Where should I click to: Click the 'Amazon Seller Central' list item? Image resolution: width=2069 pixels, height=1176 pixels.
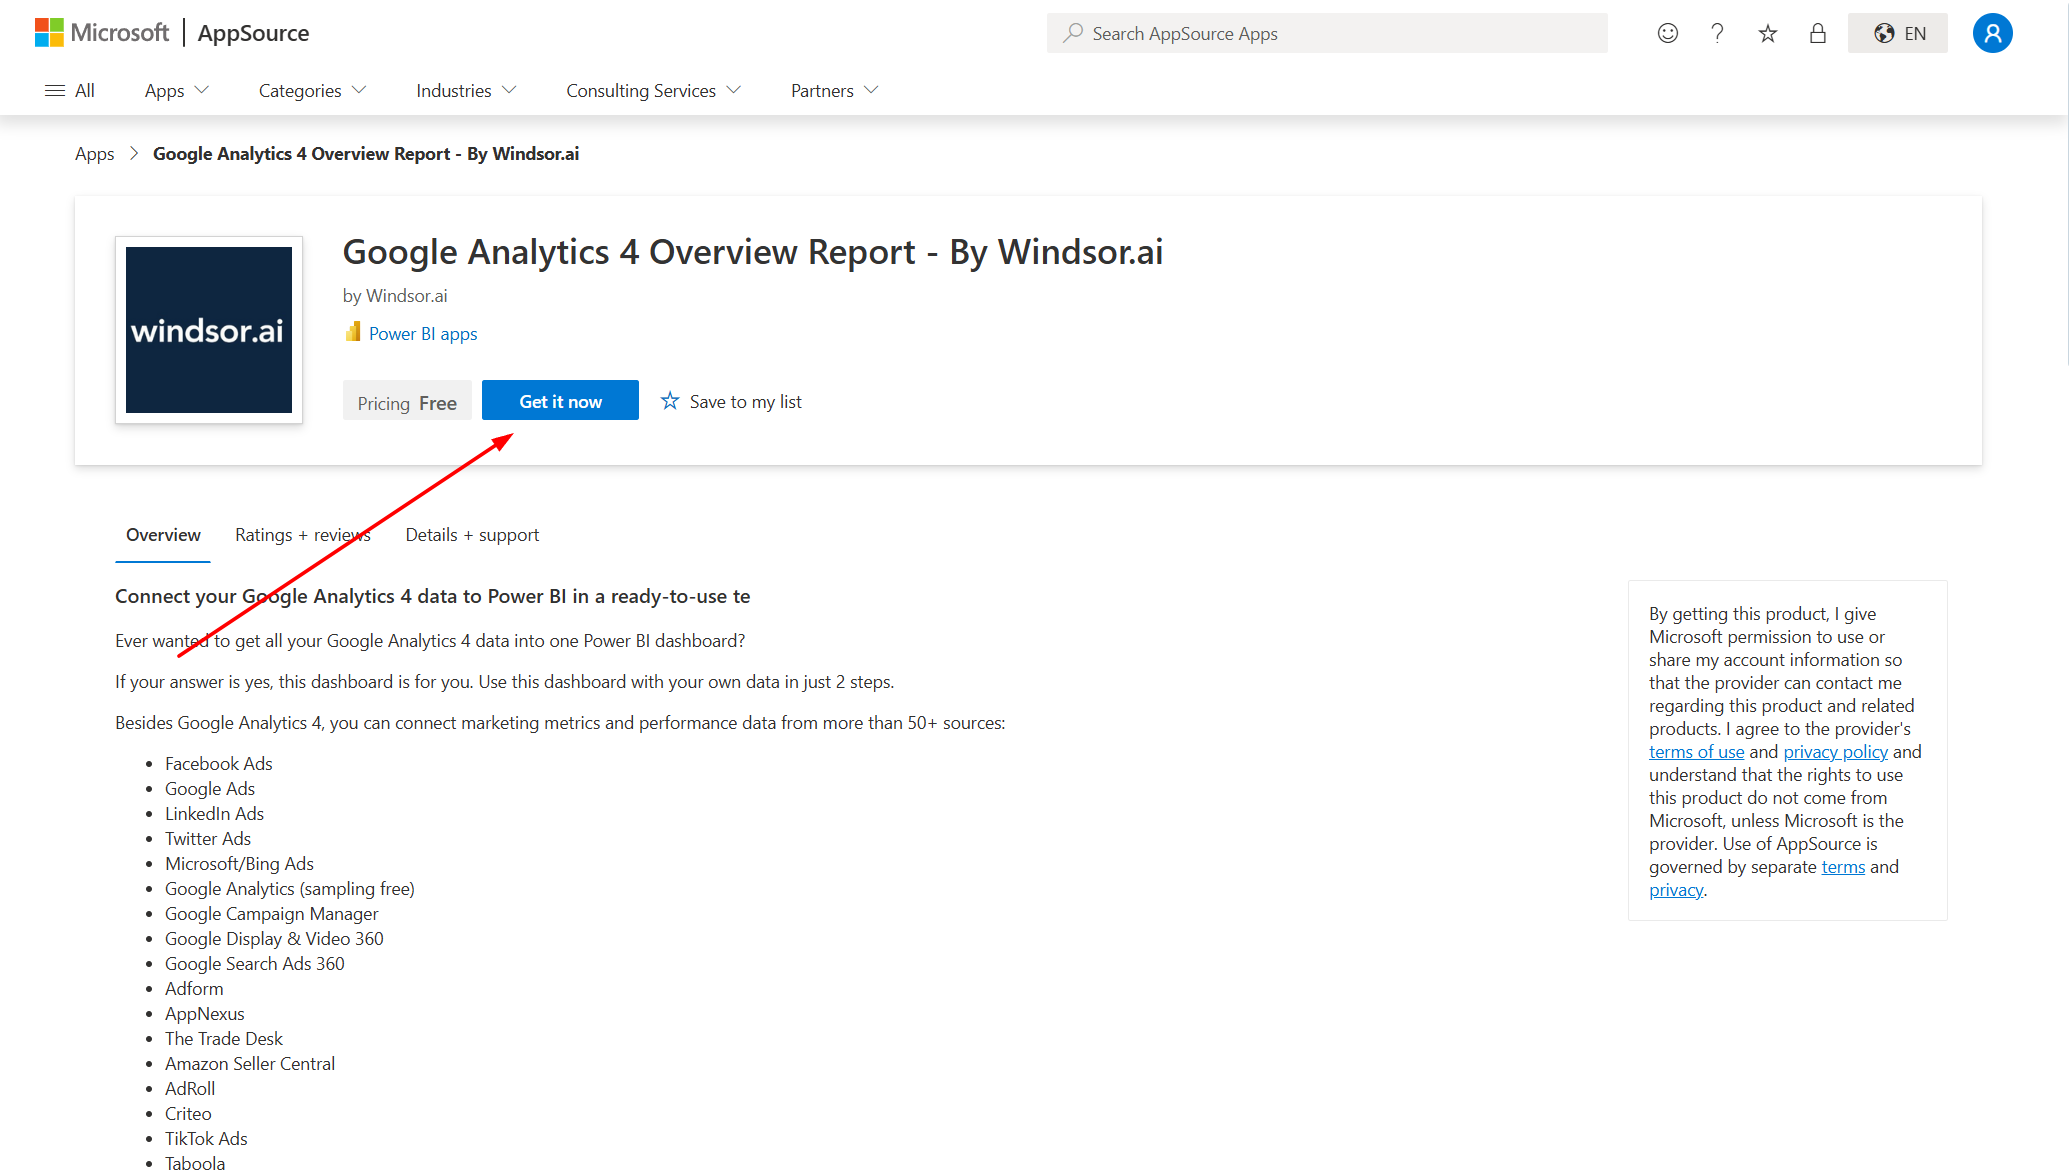tap(250, 1064)
